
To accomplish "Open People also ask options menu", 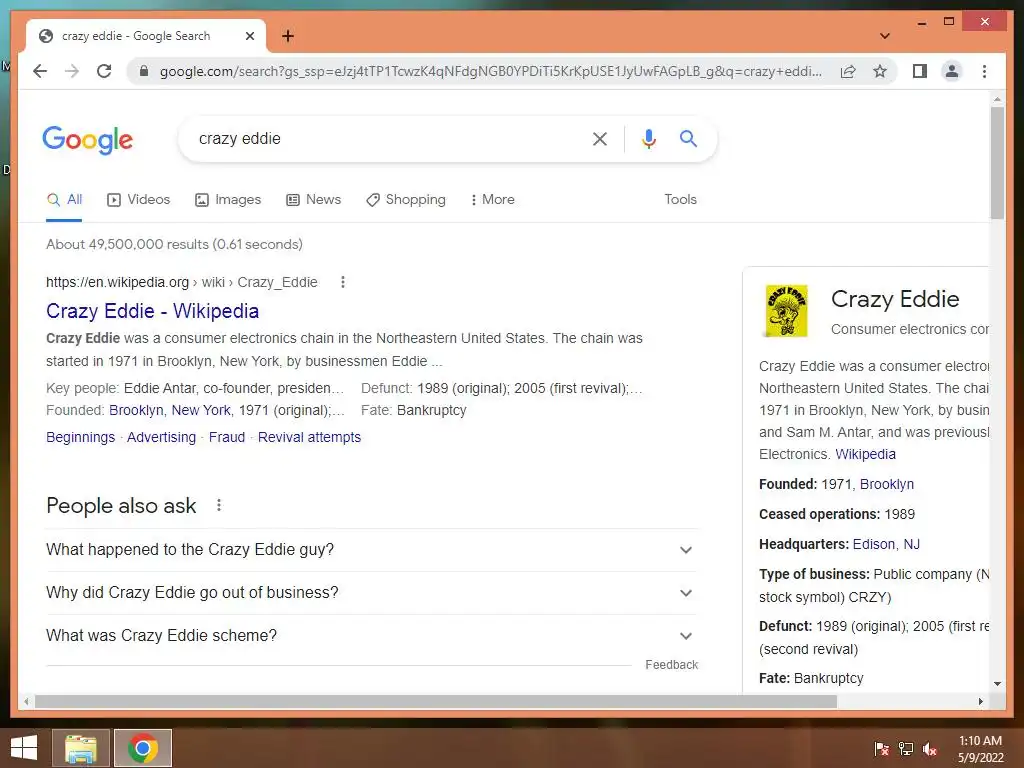I will pos(219,505).
